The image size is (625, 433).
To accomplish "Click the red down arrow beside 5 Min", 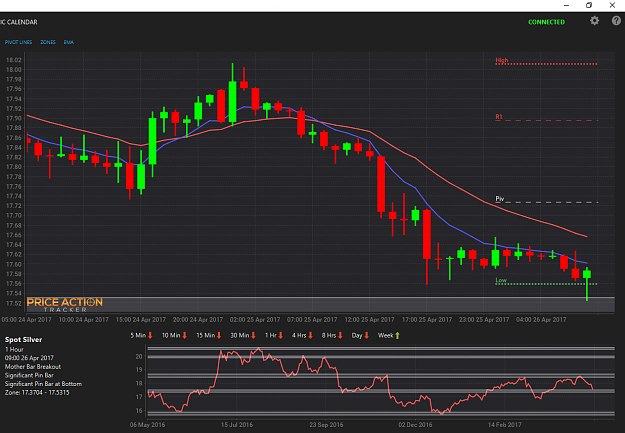I will (150, 336).
